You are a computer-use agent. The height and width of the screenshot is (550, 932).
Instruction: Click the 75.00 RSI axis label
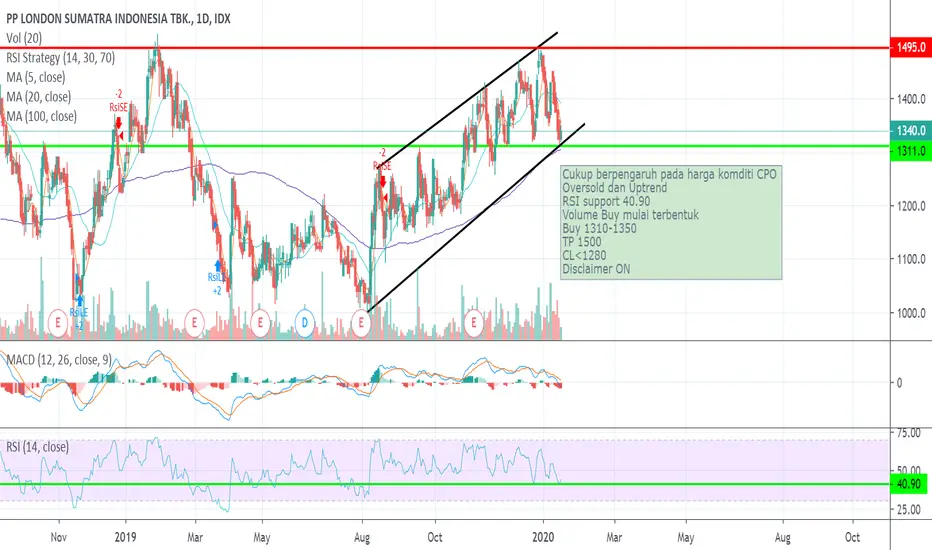pyautogui.click(x=909, y=433)
